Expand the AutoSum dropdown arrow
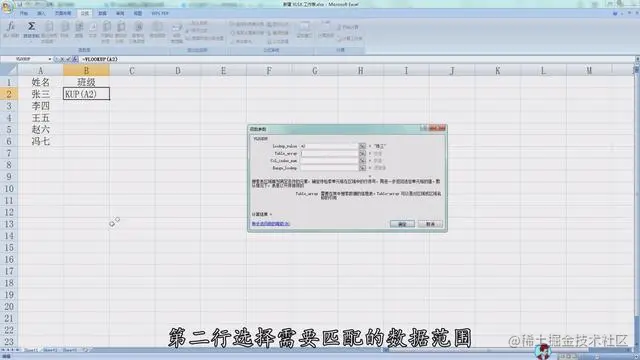Viewport: 640px width, 360px height. tap(31, 41)
